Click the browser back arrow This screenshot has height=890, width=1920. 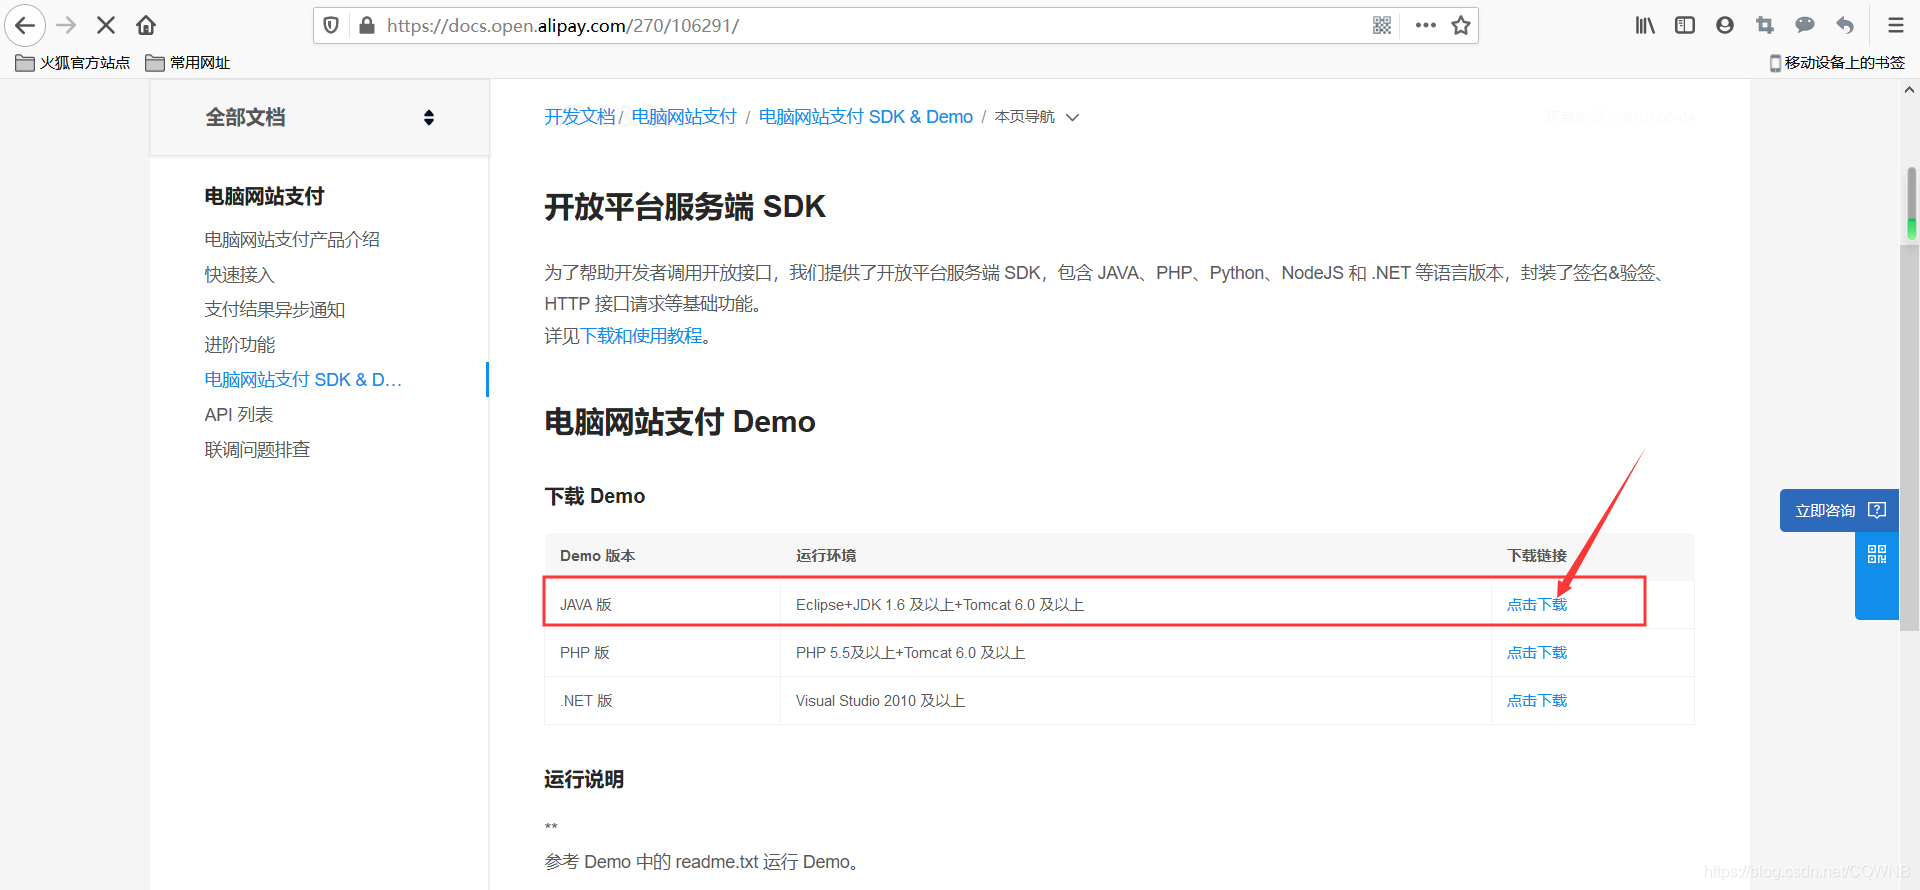25,25
